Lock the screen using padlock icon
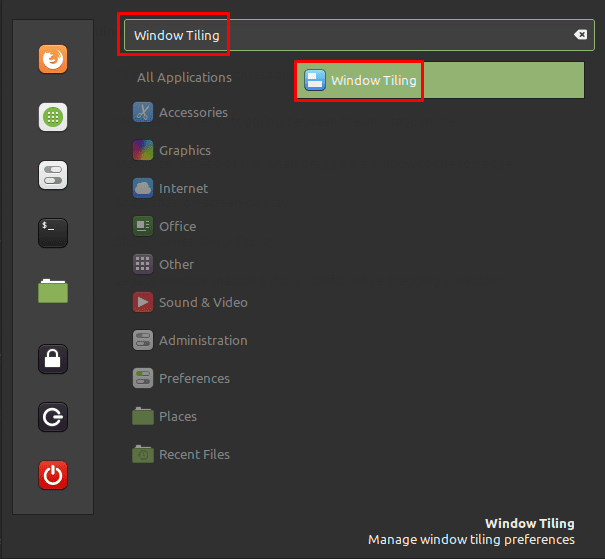605x559 pixels. coord(53,359)
